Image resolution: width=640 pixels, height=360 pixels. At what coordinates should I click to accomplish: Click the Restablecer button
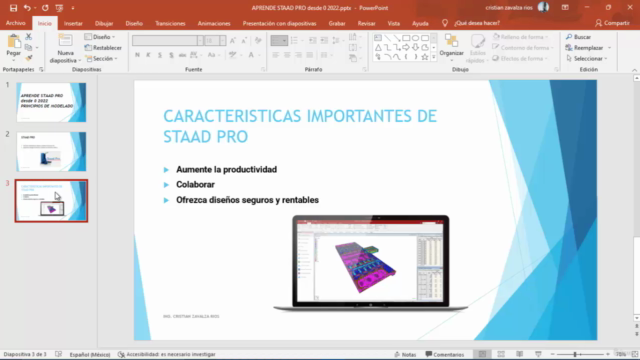103,48
